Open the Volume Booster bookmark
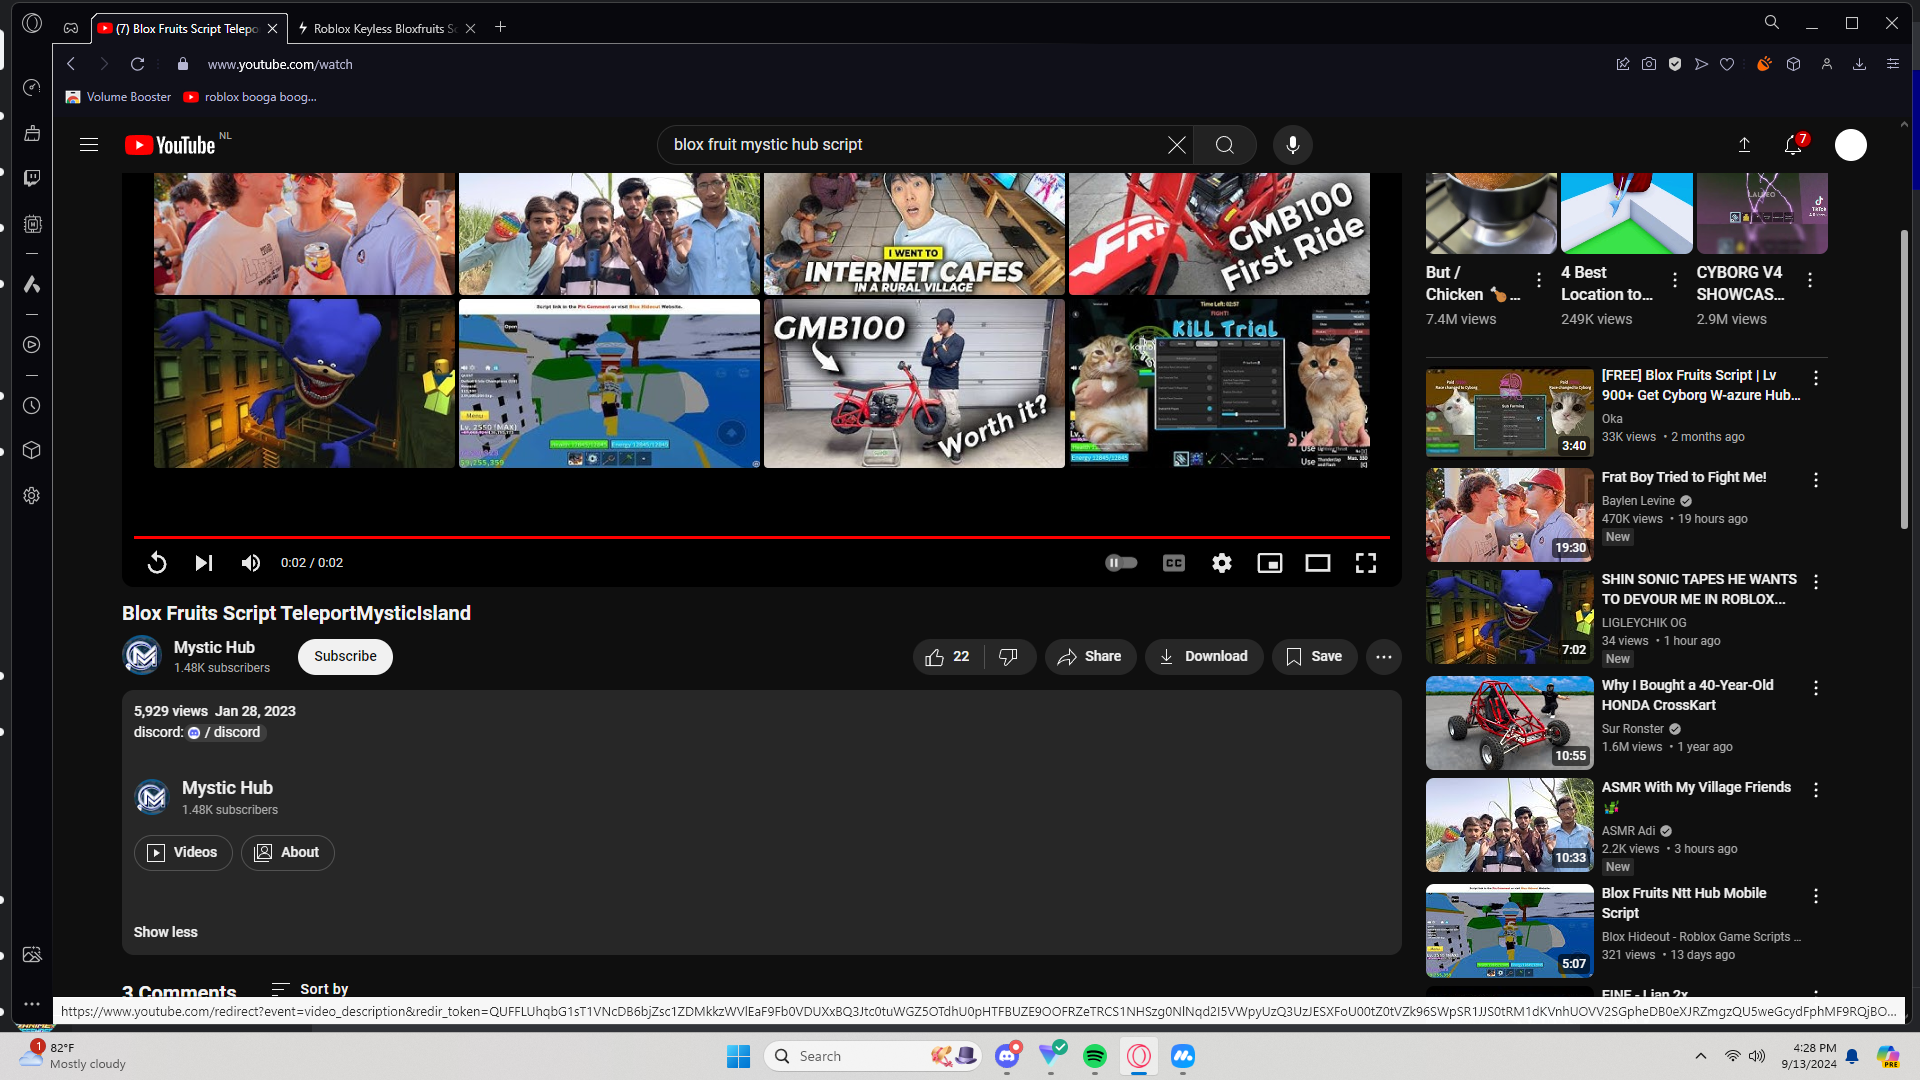This screenshot has width=1920, height=1080. click(119, 97)
